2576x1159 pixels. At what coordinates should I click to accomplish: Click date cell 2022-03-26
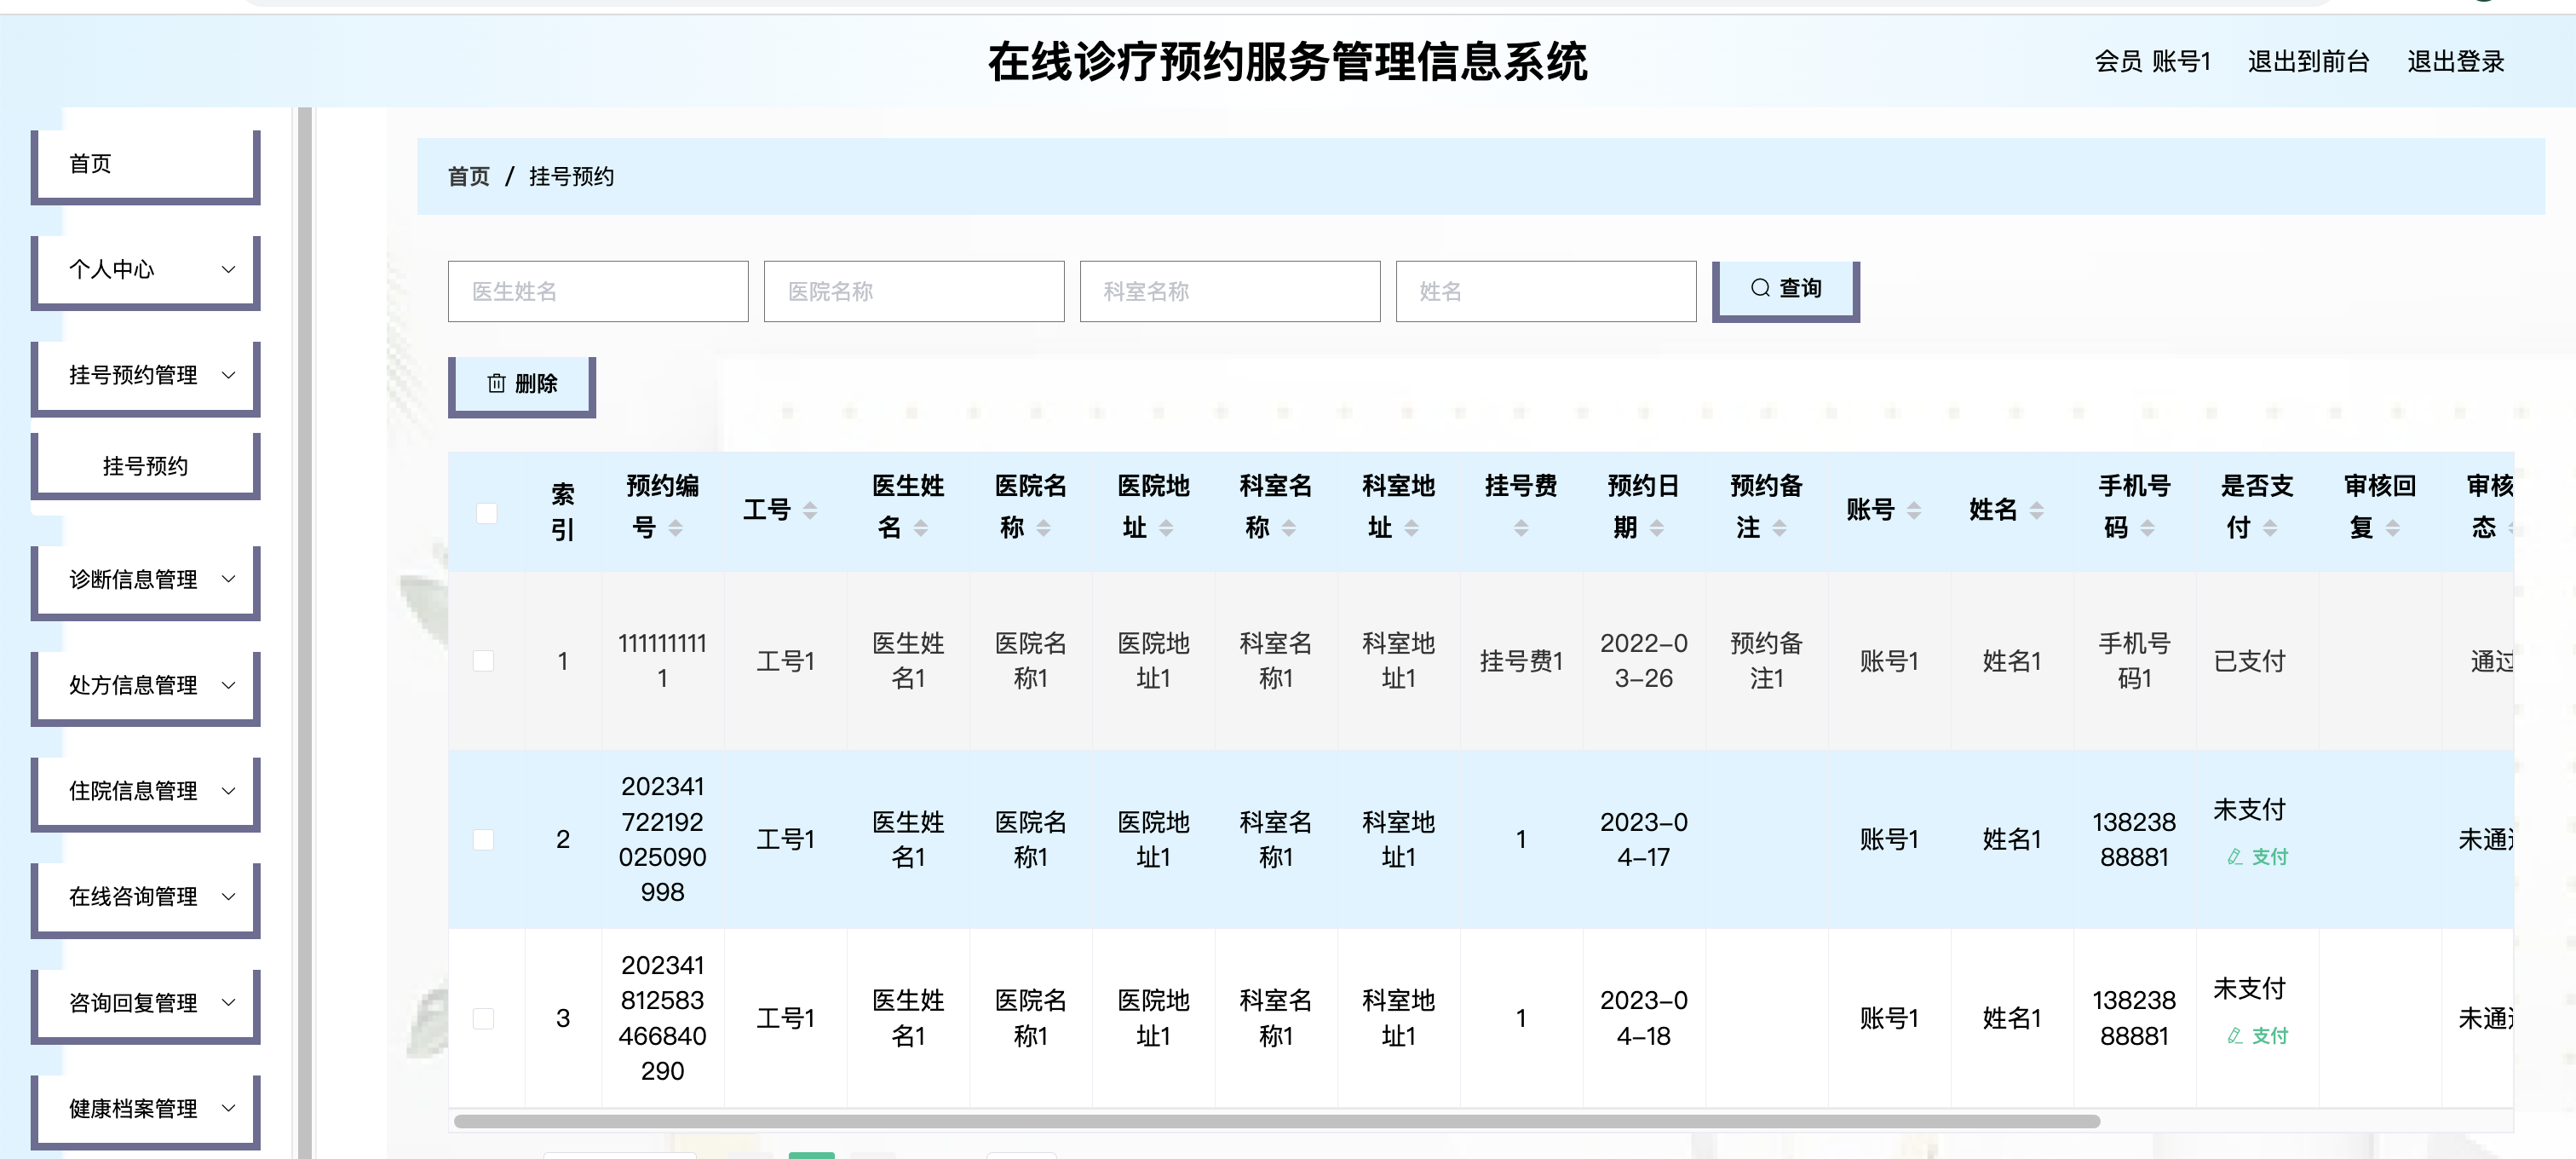1643,661
